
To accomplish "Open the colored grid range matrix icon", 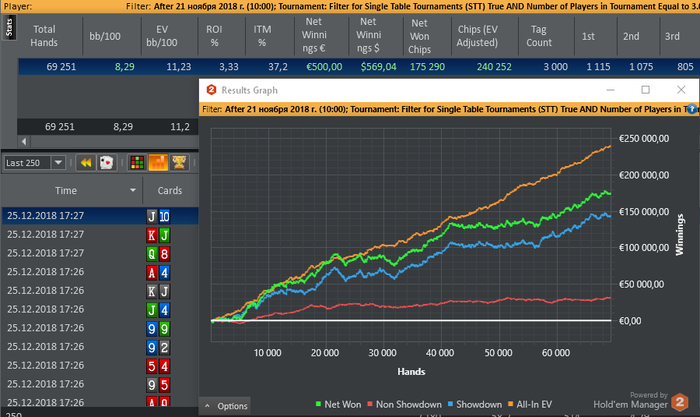I will [x=137, y=163].
